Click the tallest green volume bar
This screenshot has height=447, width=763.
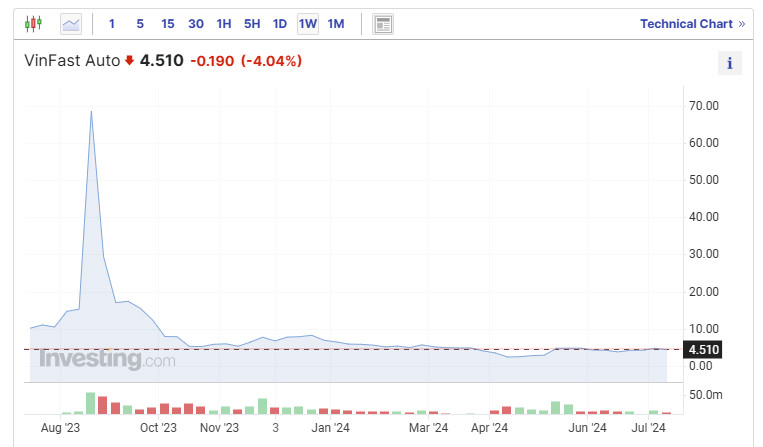pos(91,403)
